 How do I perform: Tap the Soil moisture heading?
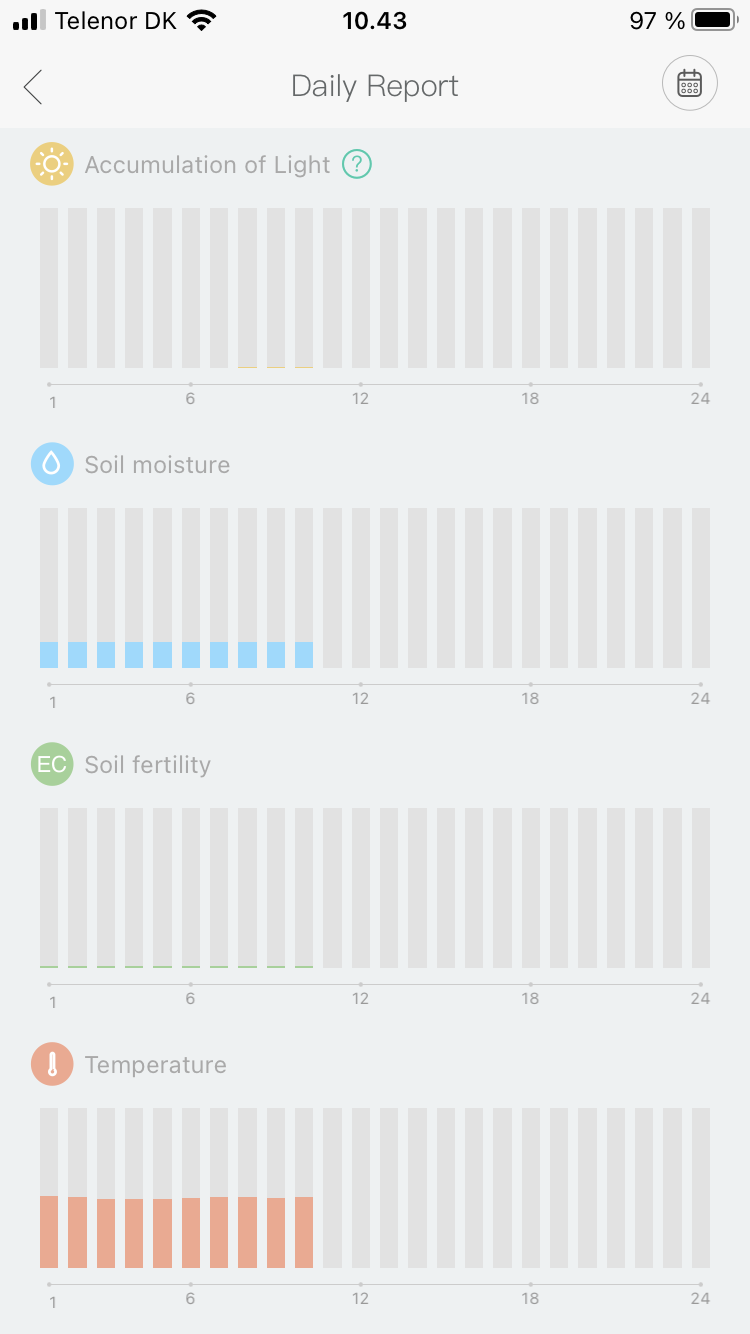pyautogui.click(x=157, y=465)
